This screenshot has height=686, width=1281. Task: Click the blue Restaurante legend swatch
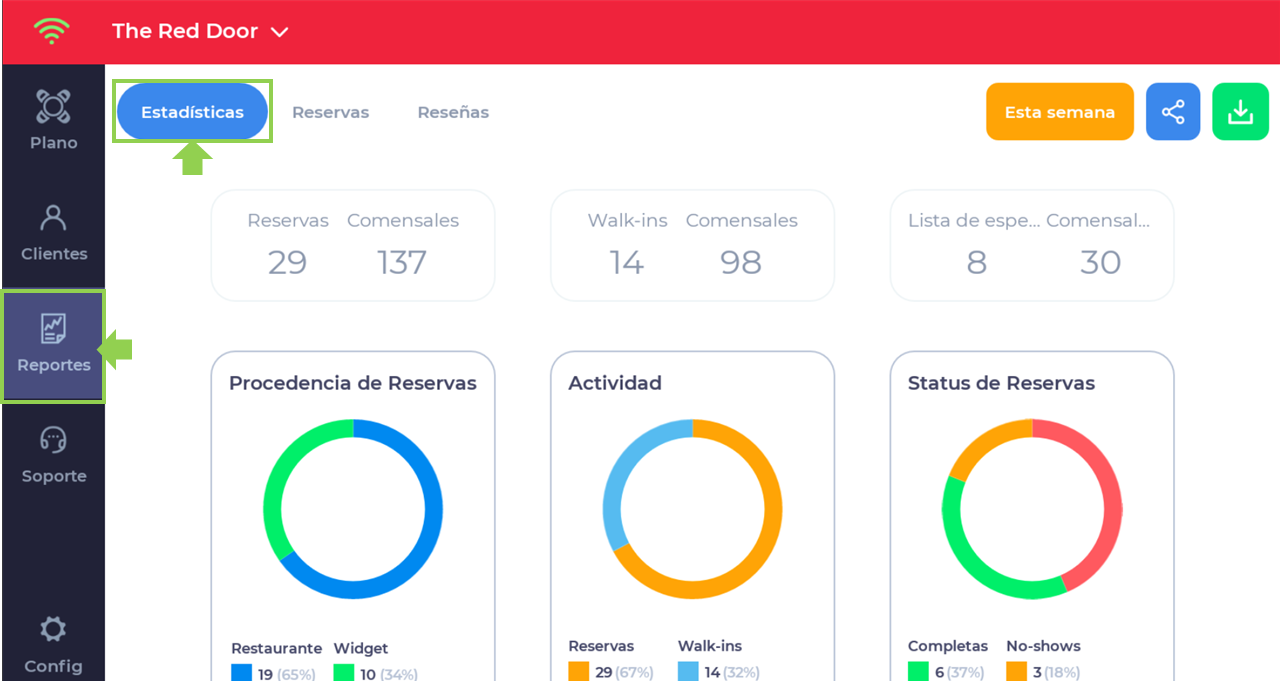(241, 673)
